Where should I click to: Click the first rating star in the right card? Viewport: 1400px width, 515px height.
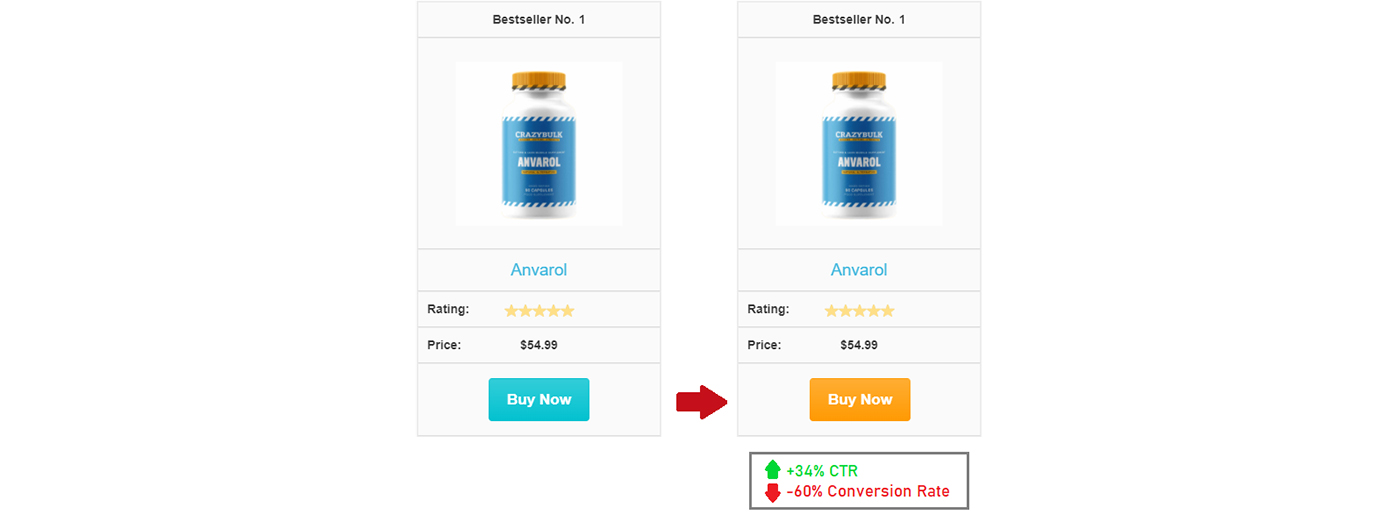831,311
